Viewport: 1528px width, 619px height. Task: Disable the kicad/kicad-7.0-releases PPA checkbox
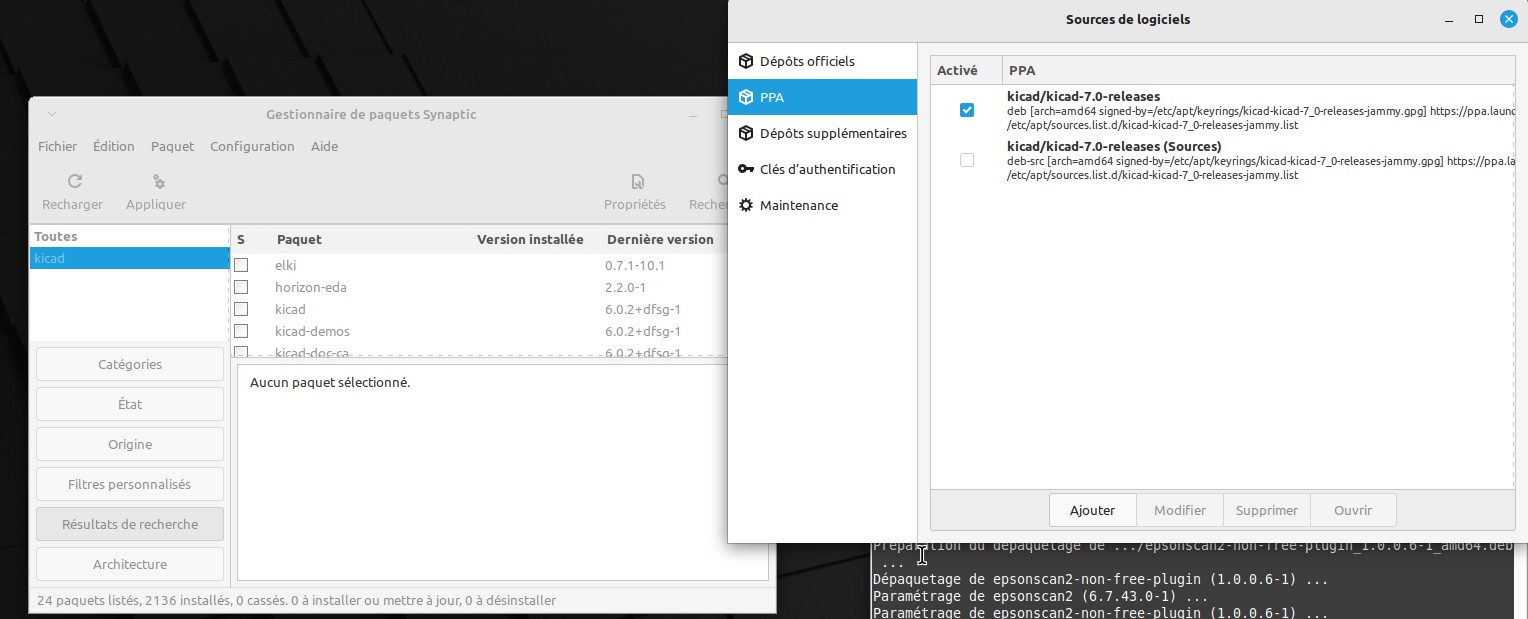(x=966, y=110)
